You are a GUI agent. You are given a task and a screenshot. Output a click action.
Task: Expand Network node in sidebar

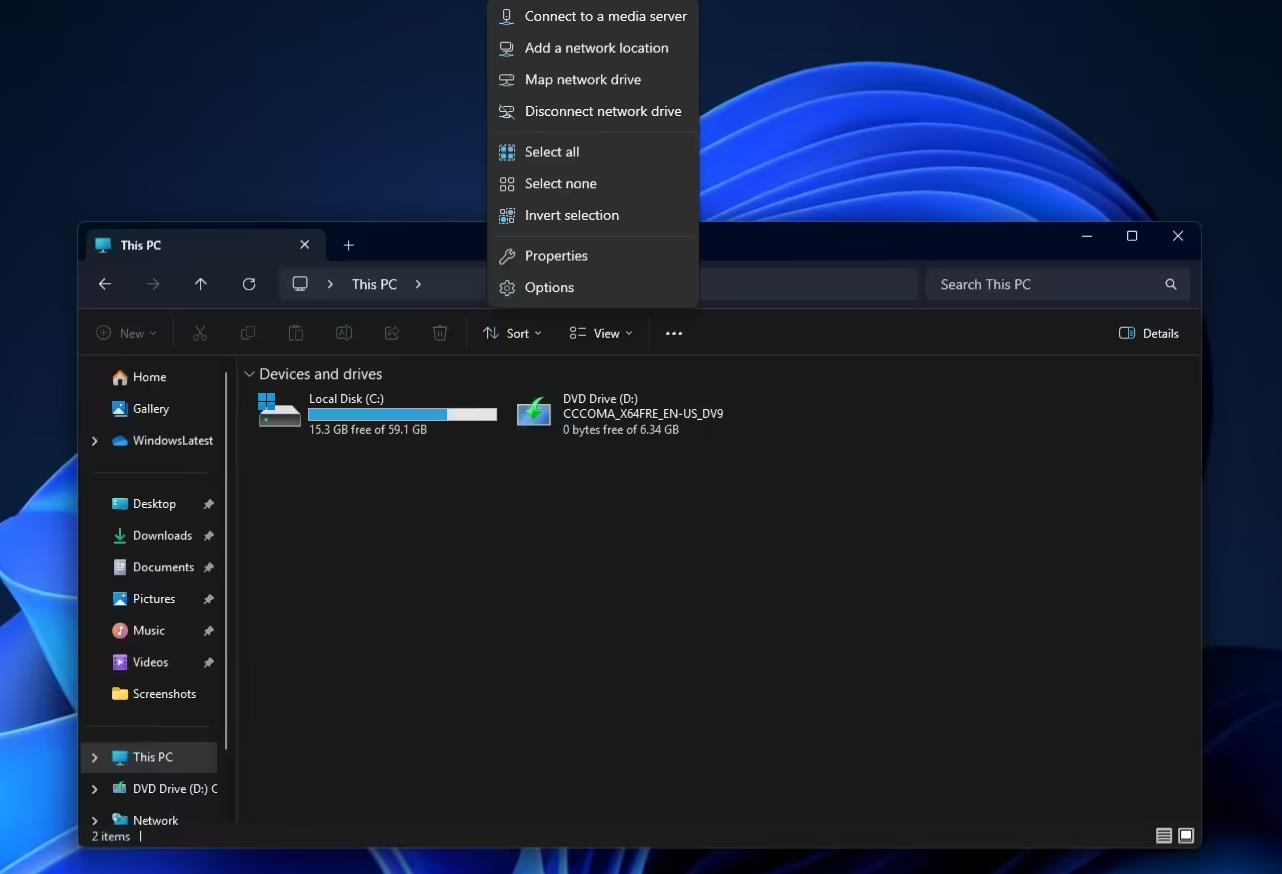click(95, 821)
